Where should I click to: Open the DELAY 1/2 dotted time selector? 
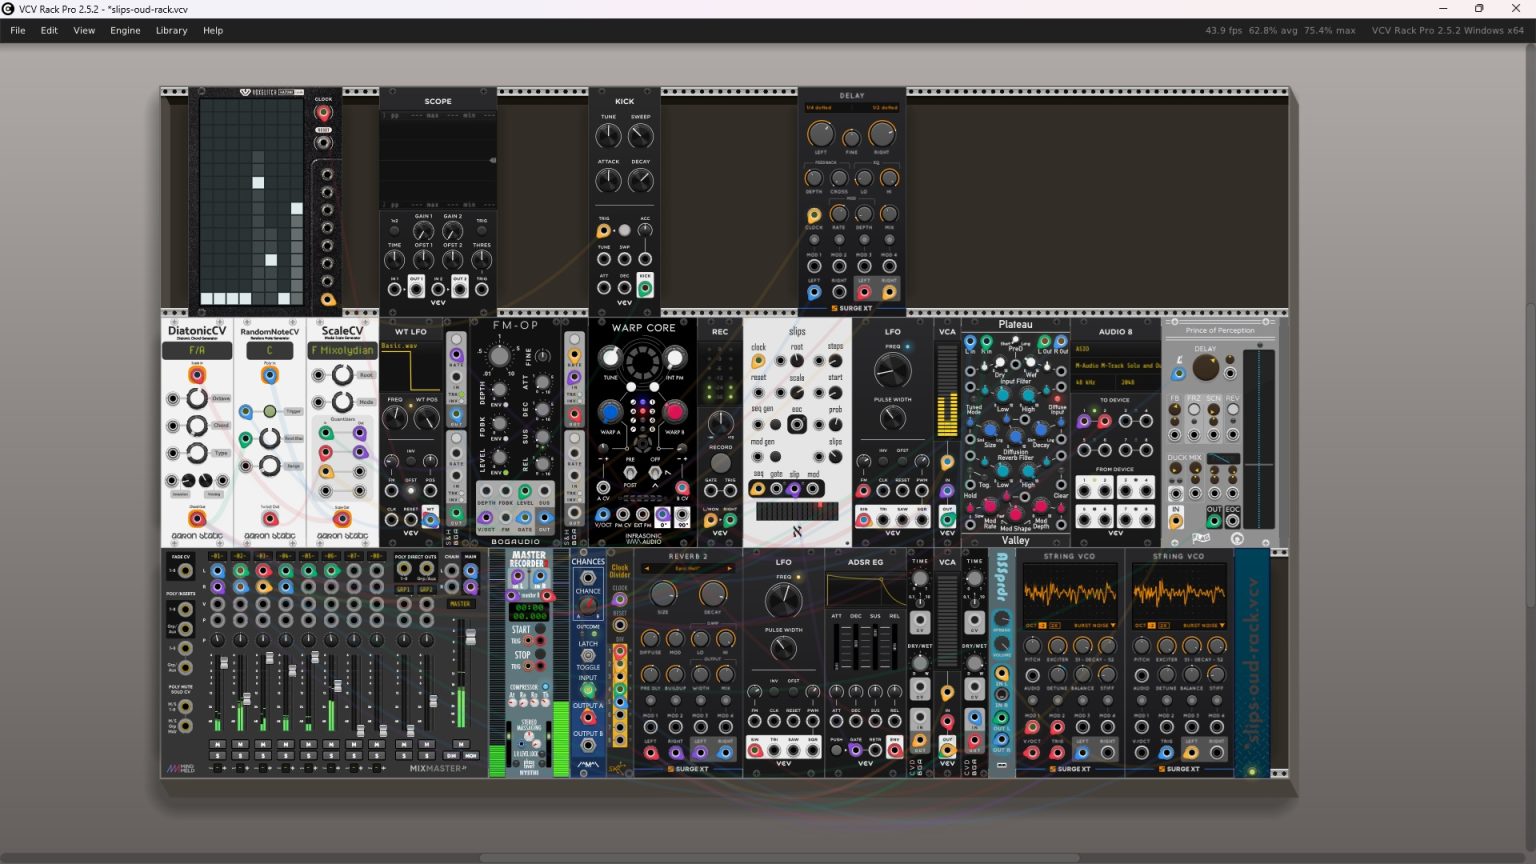click(x=884, y=107)
